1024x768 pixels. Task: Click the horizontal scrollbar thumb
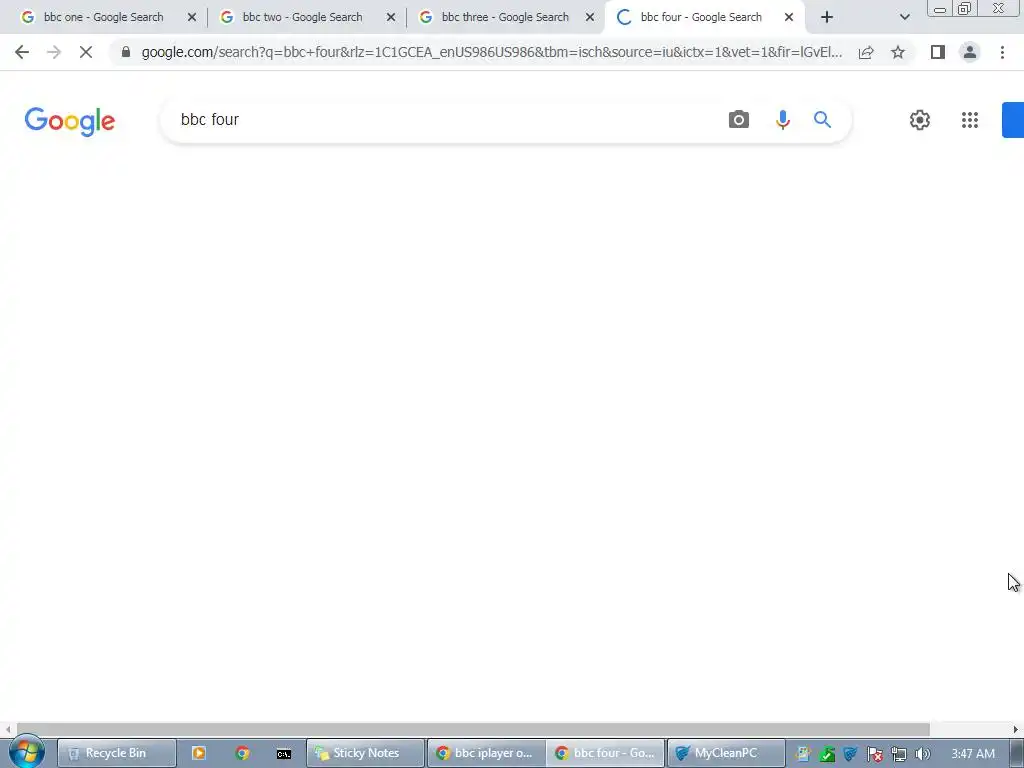coord(473,729)
